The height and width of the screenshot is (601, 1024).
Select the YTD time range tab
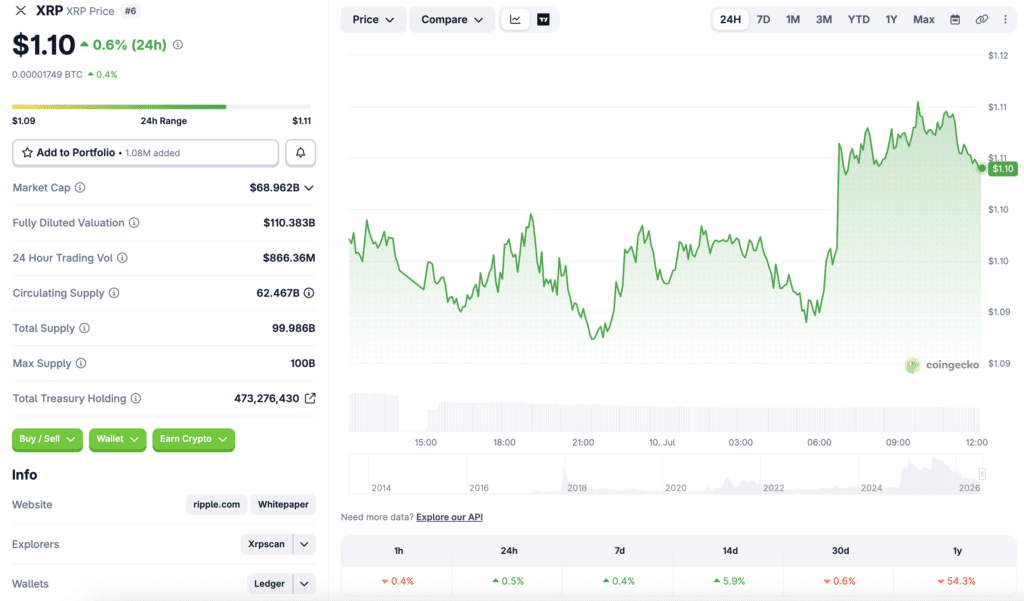(x=858, y=20)
